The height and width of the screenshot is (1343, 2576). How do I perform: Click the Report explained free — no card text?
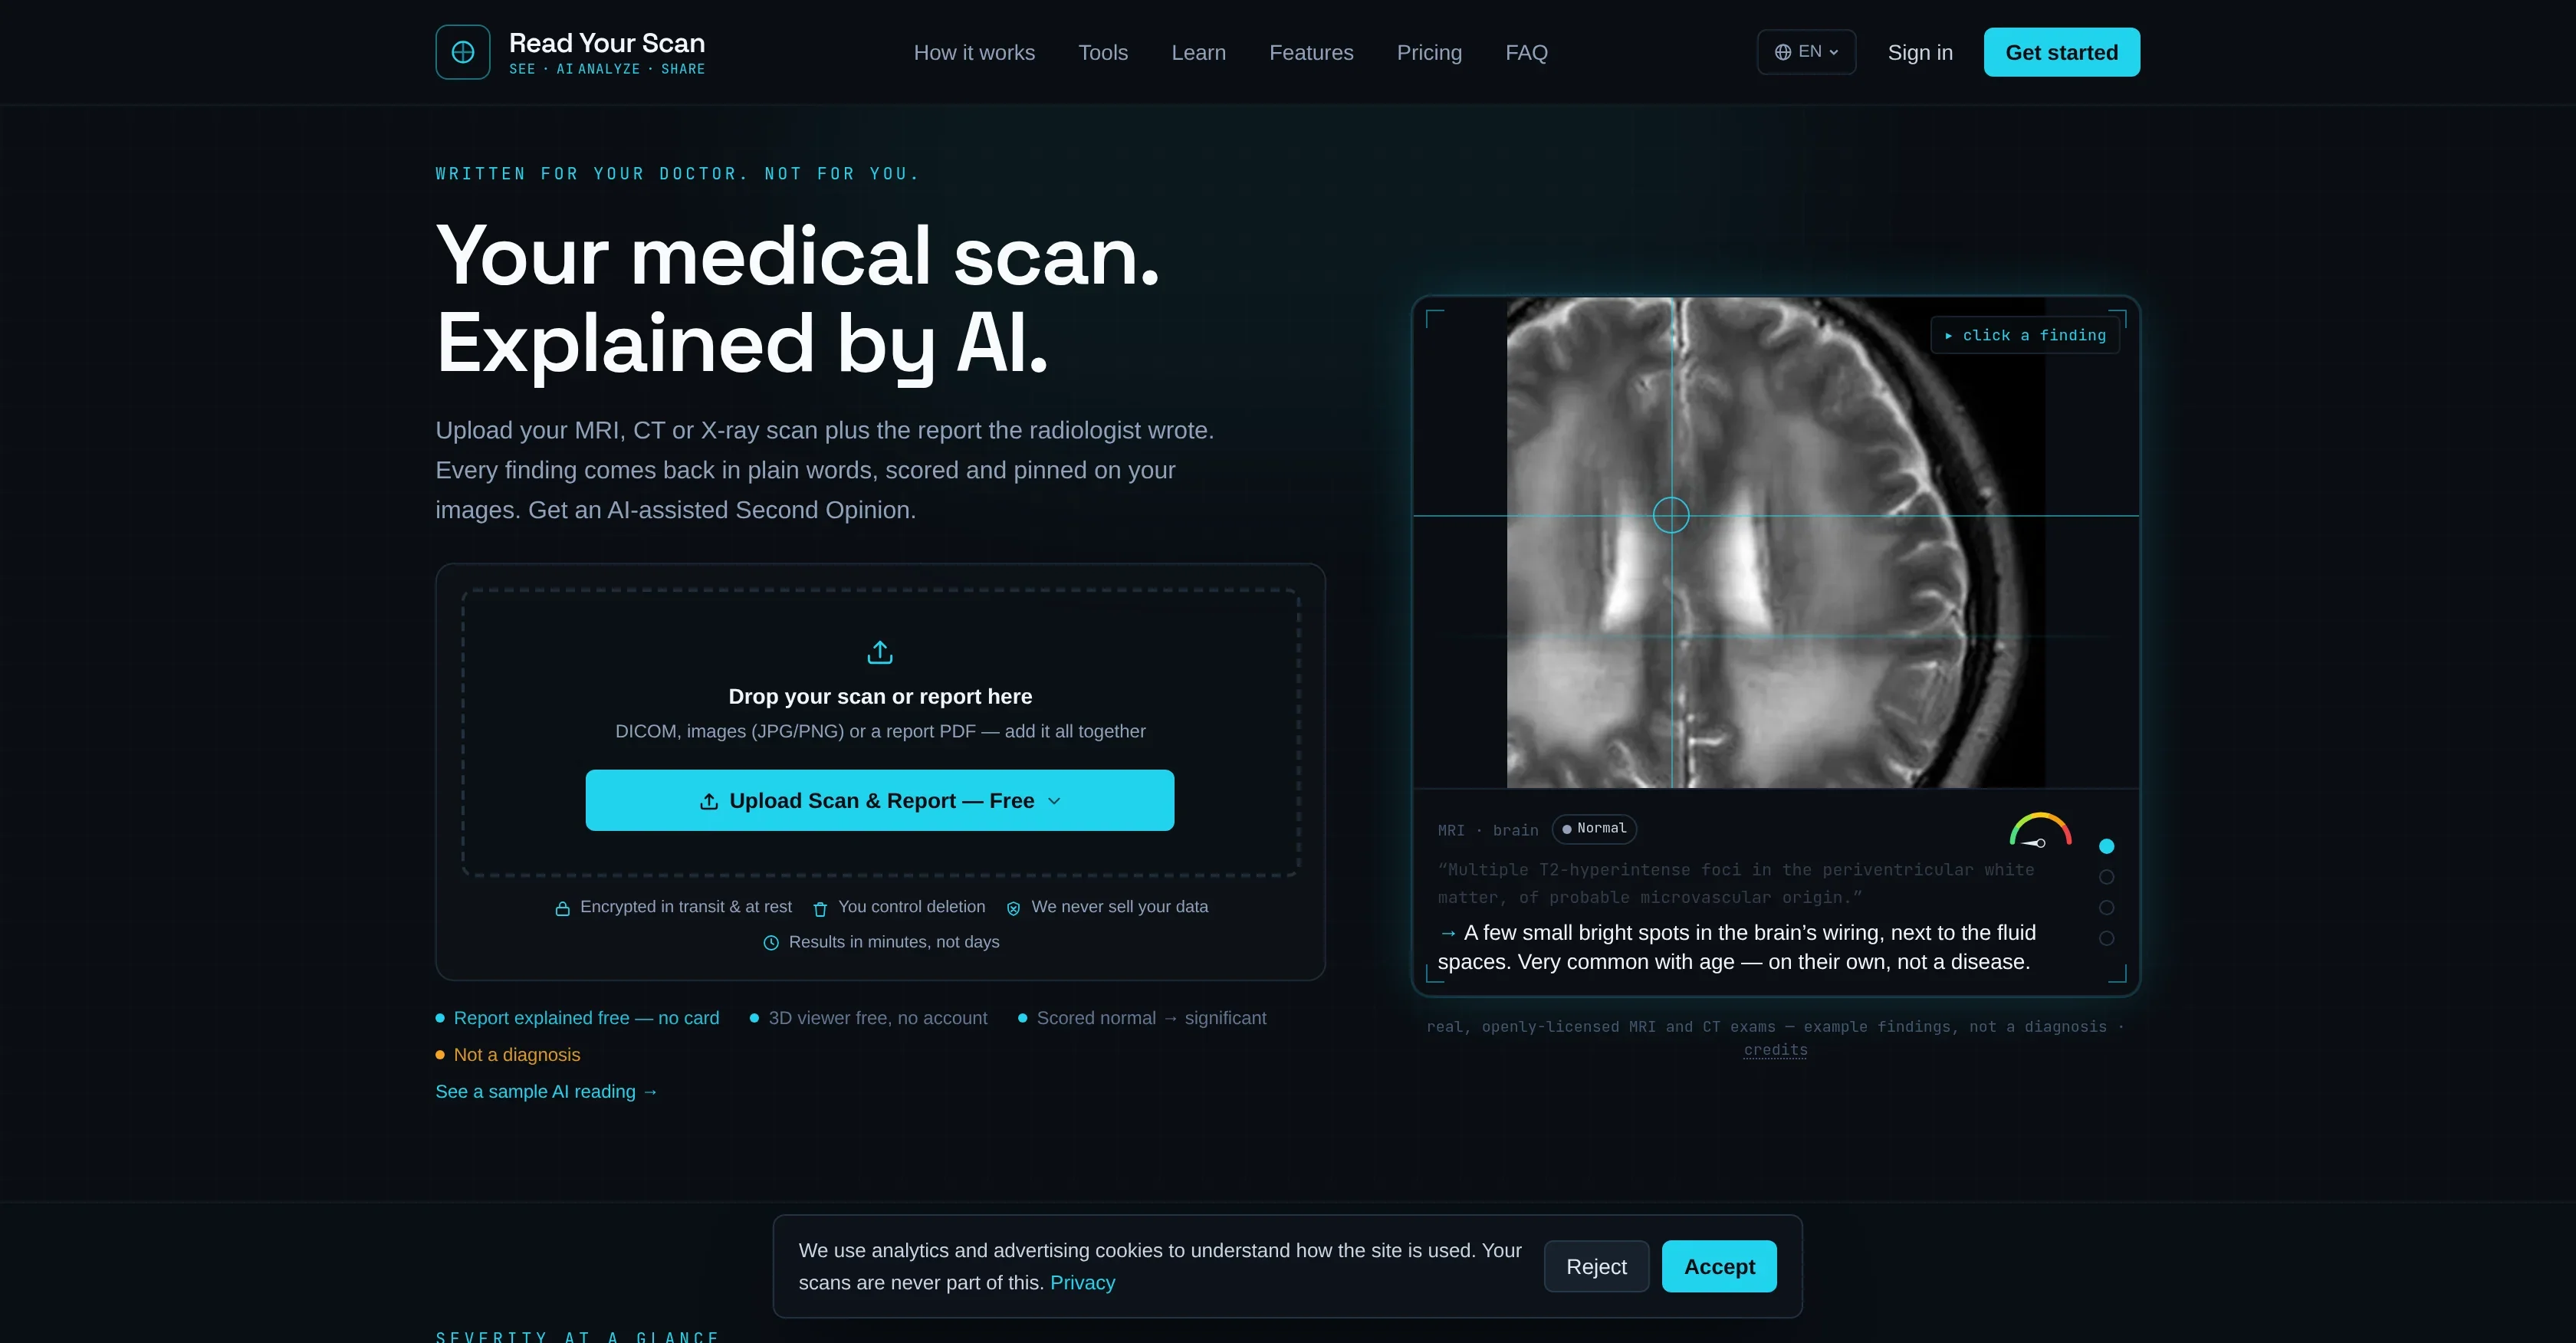[586, 1018]
